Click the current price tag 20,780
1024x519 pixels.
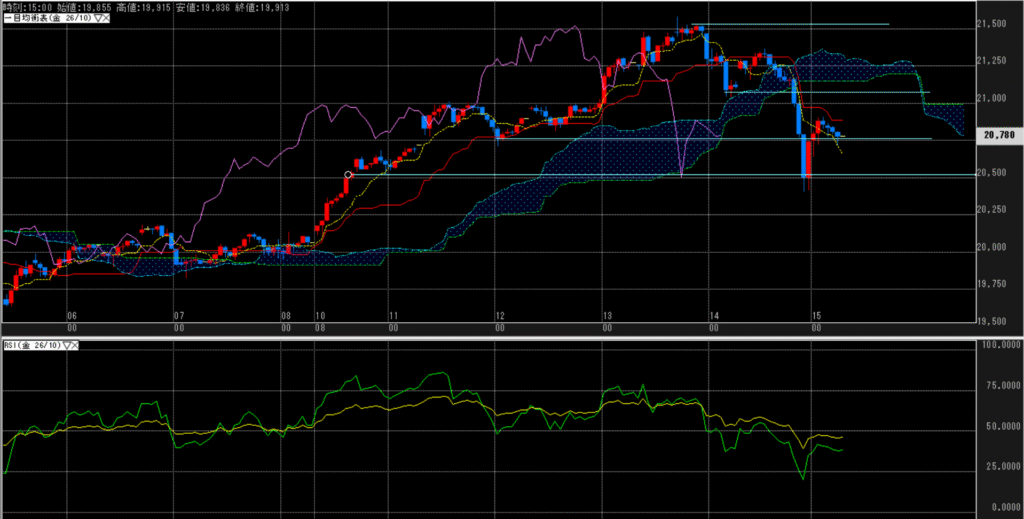click(x=1000, y=134)
